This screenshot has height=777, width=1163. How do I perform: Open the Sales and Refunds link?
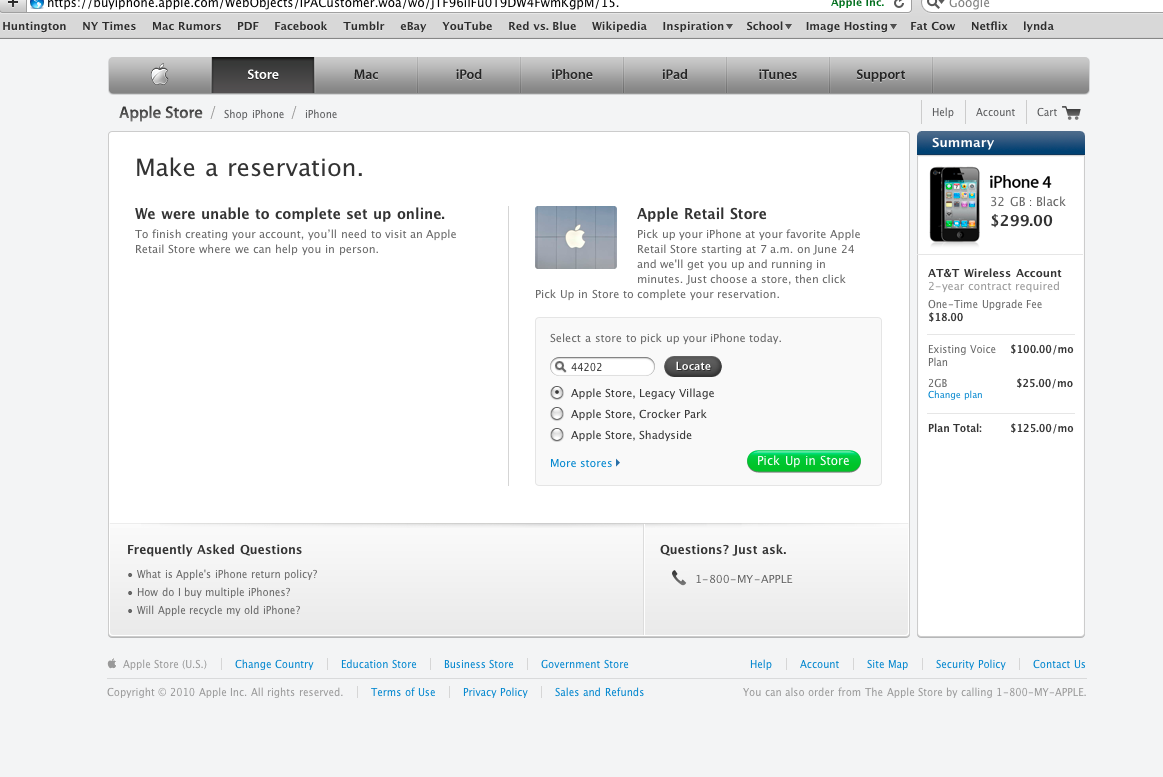599,692
